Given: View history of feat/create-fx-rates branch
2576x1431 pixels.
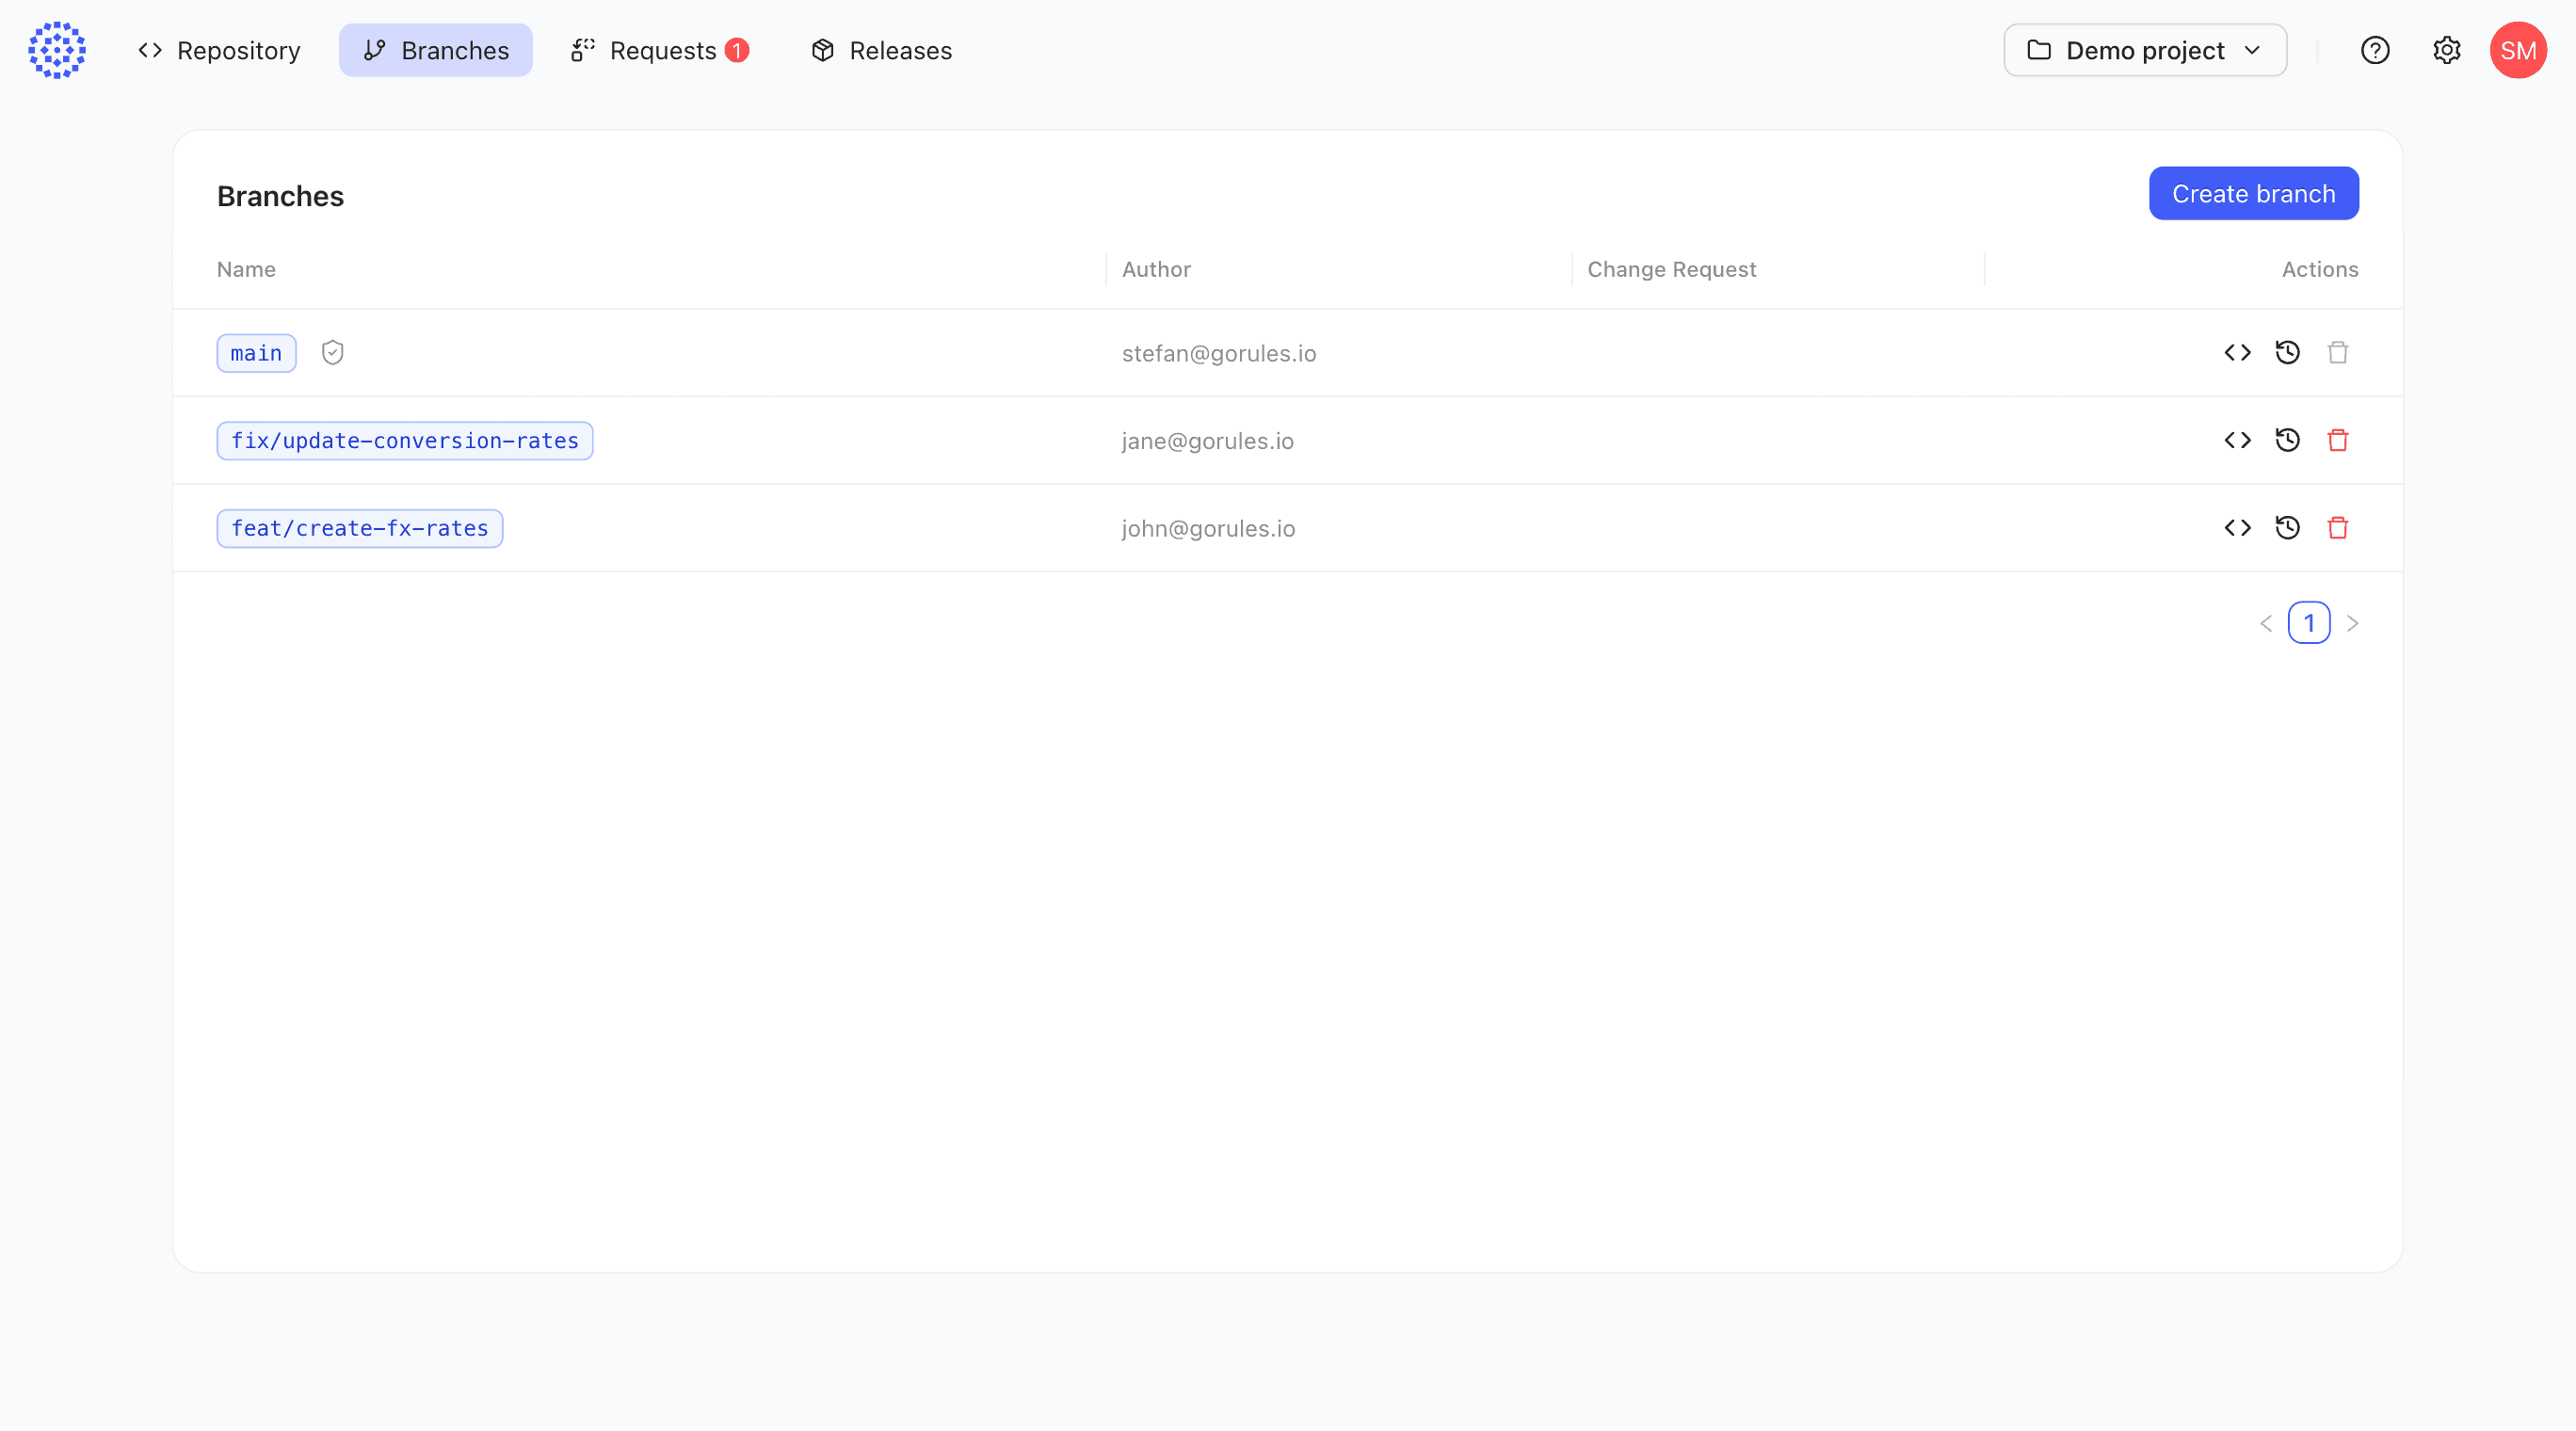Looking at the screenshot, I should (x=2287, y=528).
